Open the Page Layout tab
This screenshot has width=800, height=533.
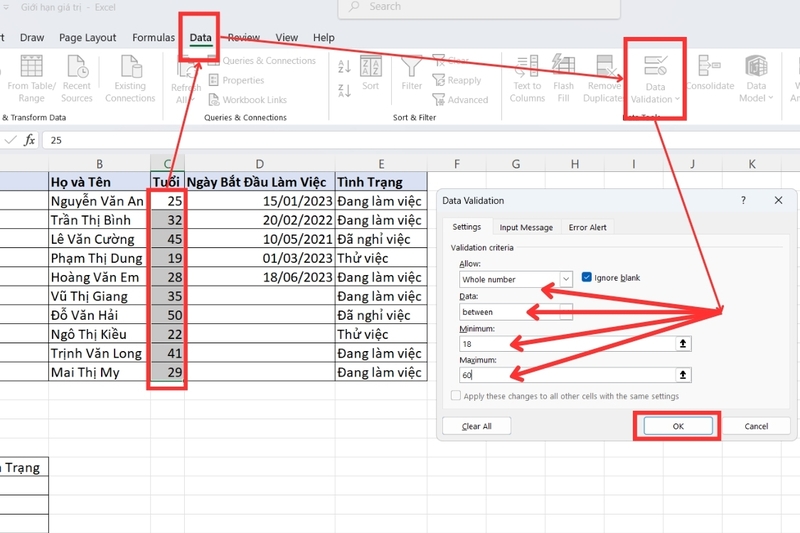click(x=88, y=38)
